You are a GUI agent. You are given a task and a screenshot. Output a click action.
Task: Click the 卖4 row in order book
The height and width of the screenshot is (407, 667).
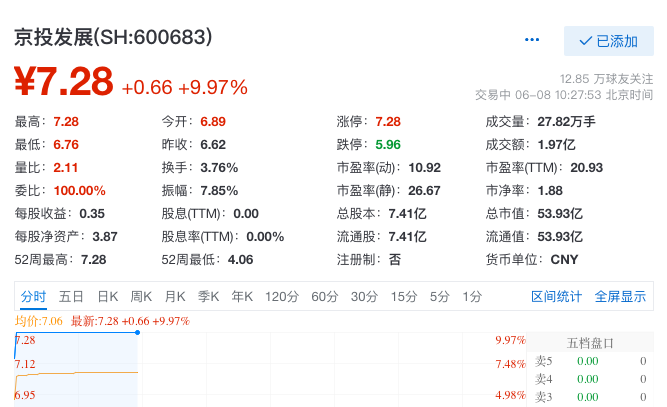point(590,379)
